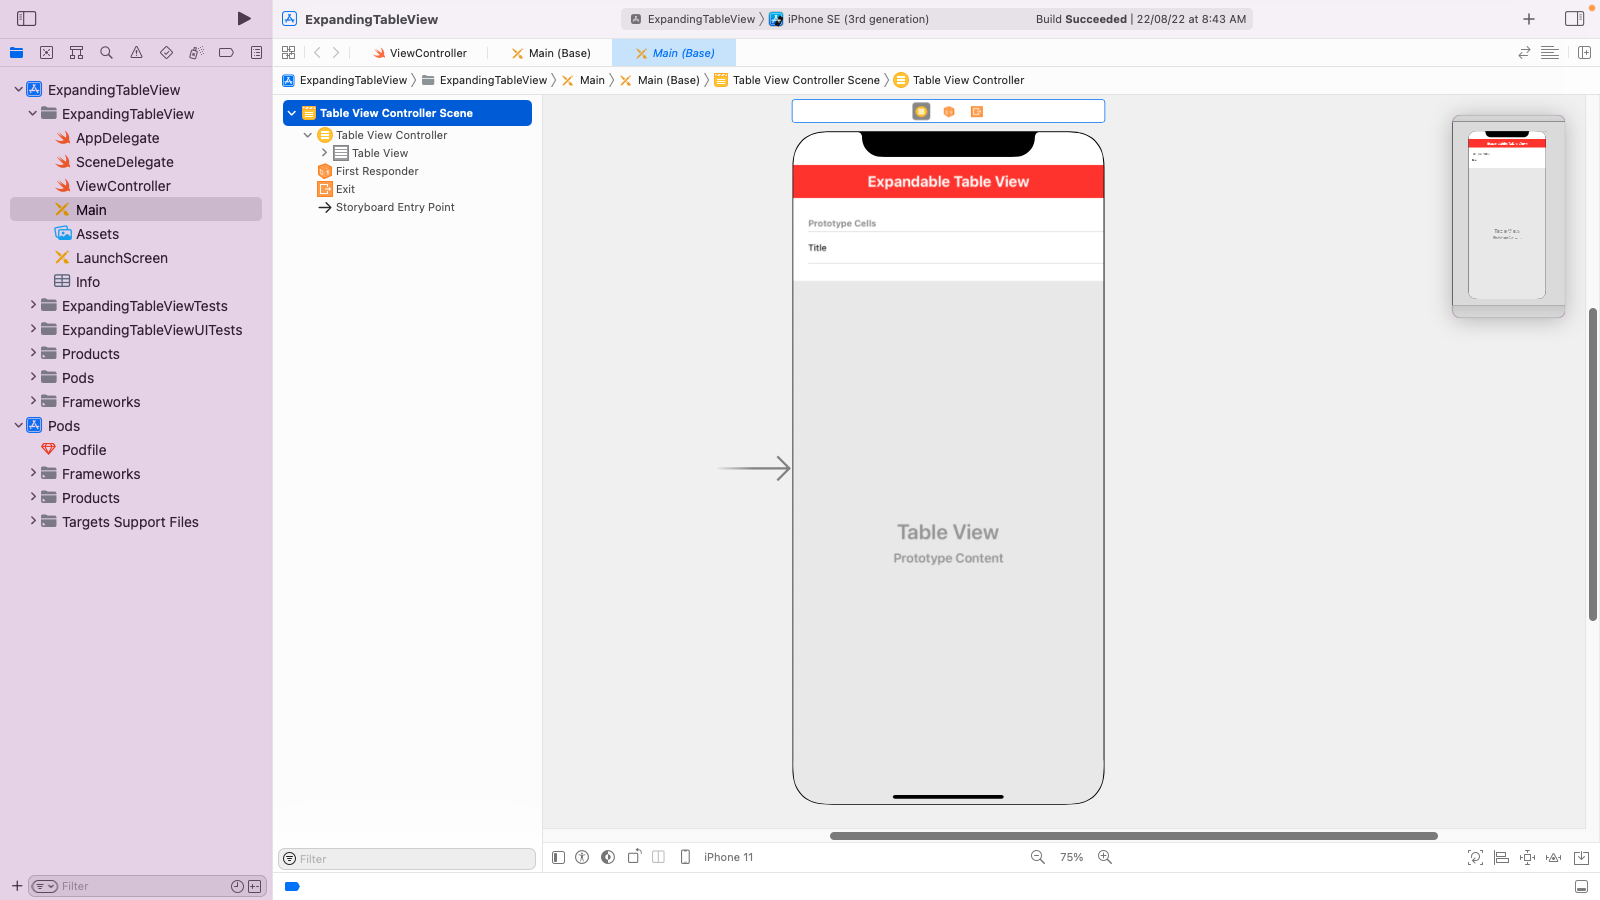1600x900 pixels.
Task: Toggle dark appearance for the canvas preview
Action: click(608, 857)
